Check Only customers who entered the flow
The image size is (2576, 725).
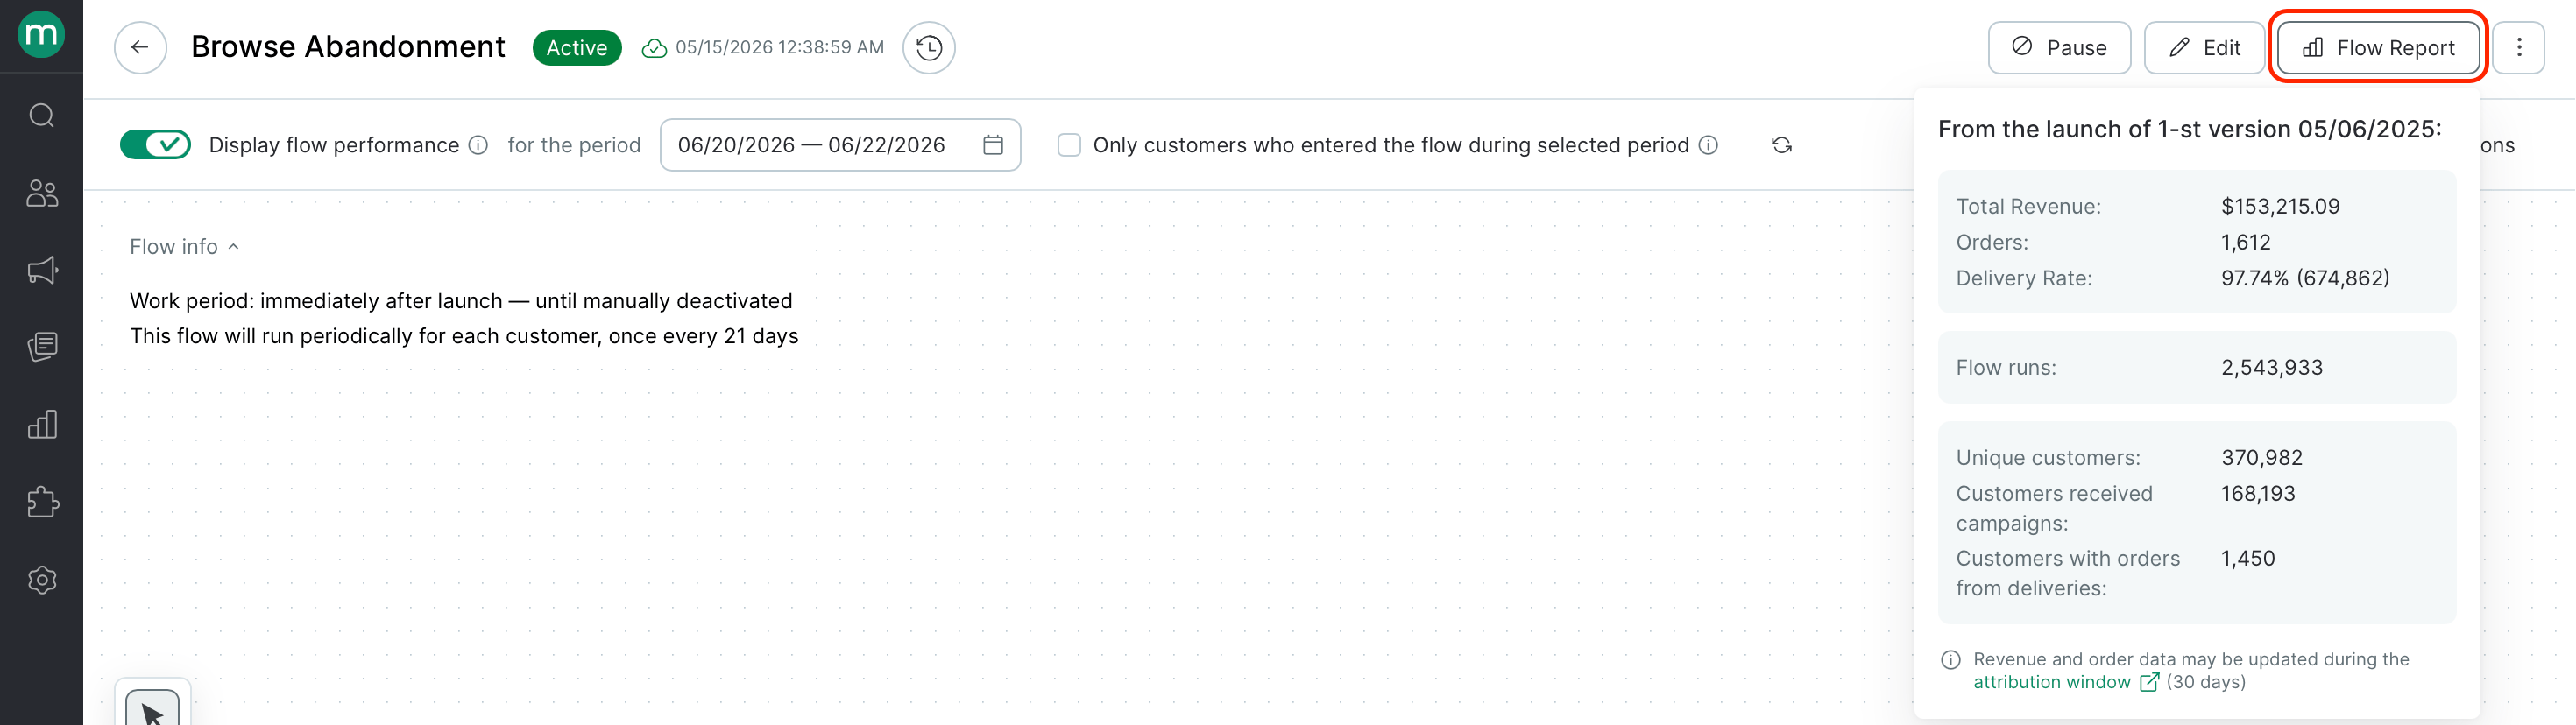tap(1069, 145)
